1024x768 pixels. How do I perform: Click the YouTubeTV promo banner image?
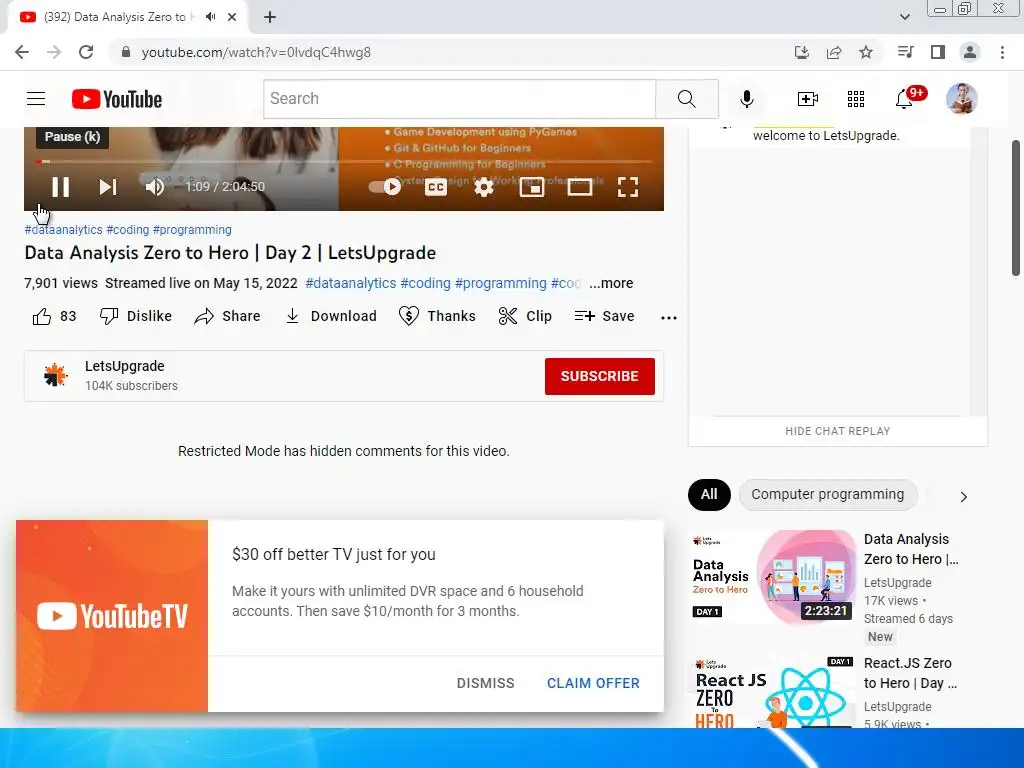click(112, 616)
